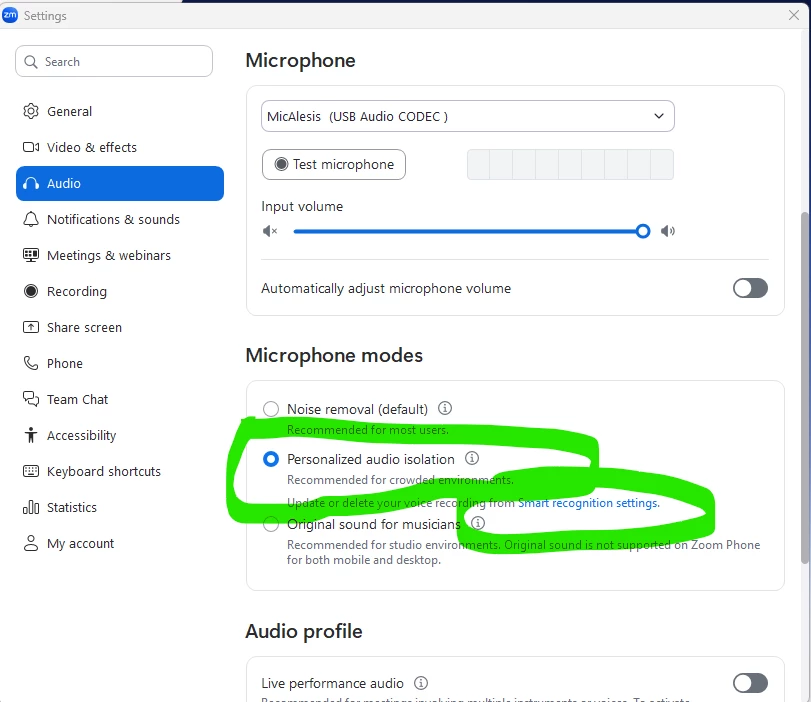Open Video & effects settings

tap(120, 147)
